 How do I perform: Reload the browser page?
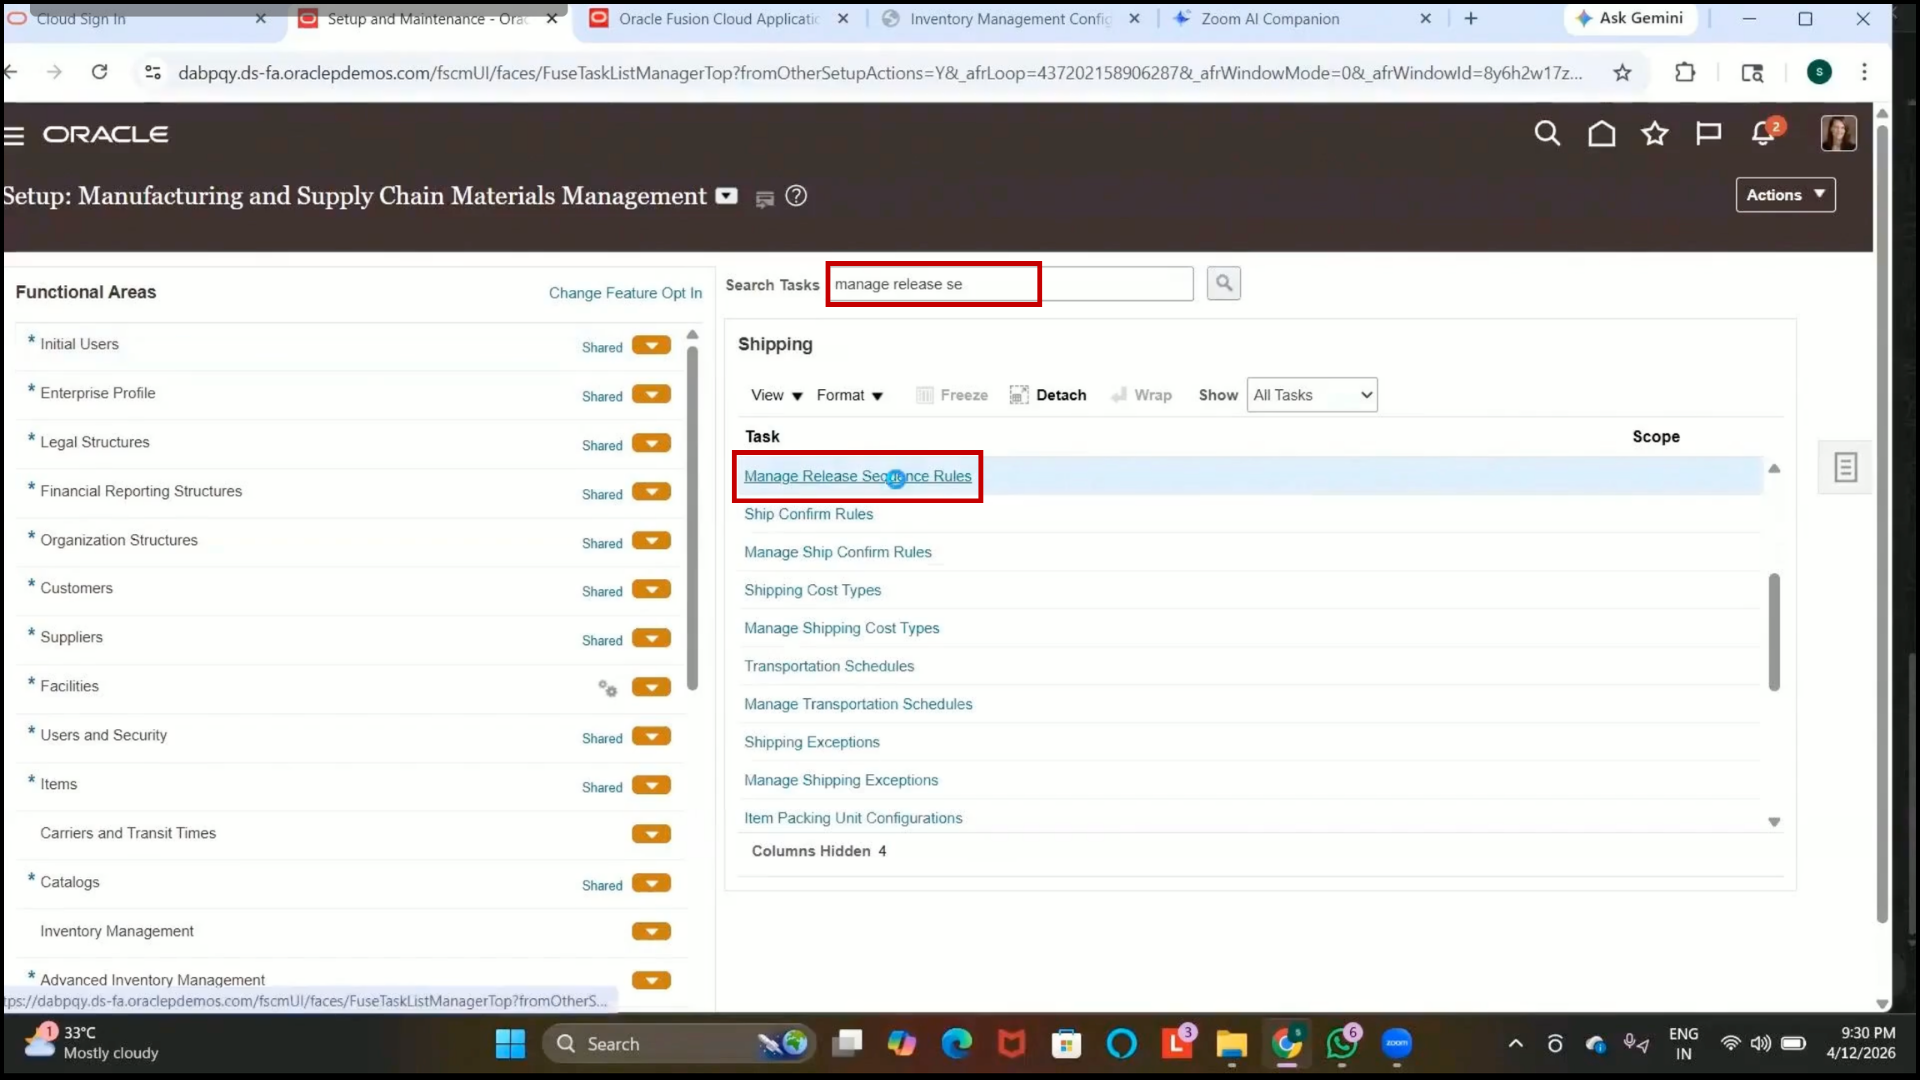click(x=99, y=72)
